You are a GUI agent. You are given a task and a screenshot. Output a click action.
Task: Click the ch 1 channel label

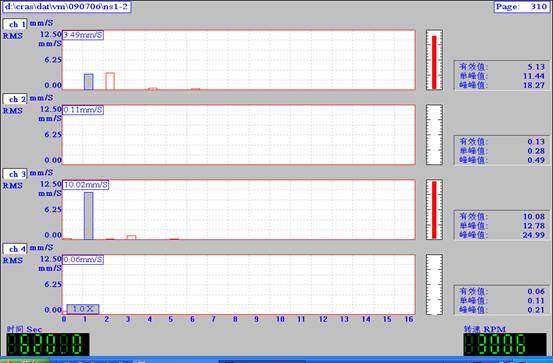pyautogui.click(x=15, y=24)
